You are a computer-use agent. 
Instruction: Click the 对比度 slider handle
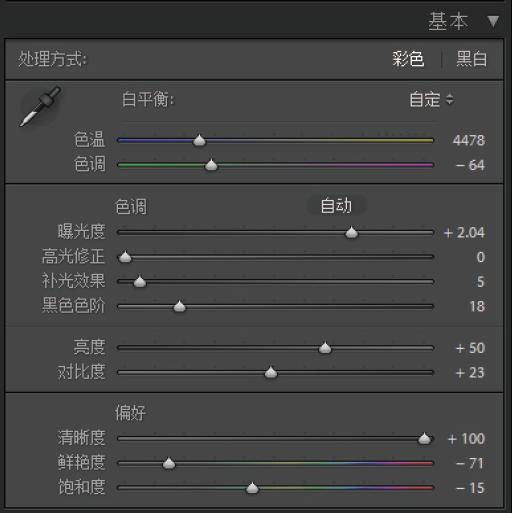click(271, 372)
